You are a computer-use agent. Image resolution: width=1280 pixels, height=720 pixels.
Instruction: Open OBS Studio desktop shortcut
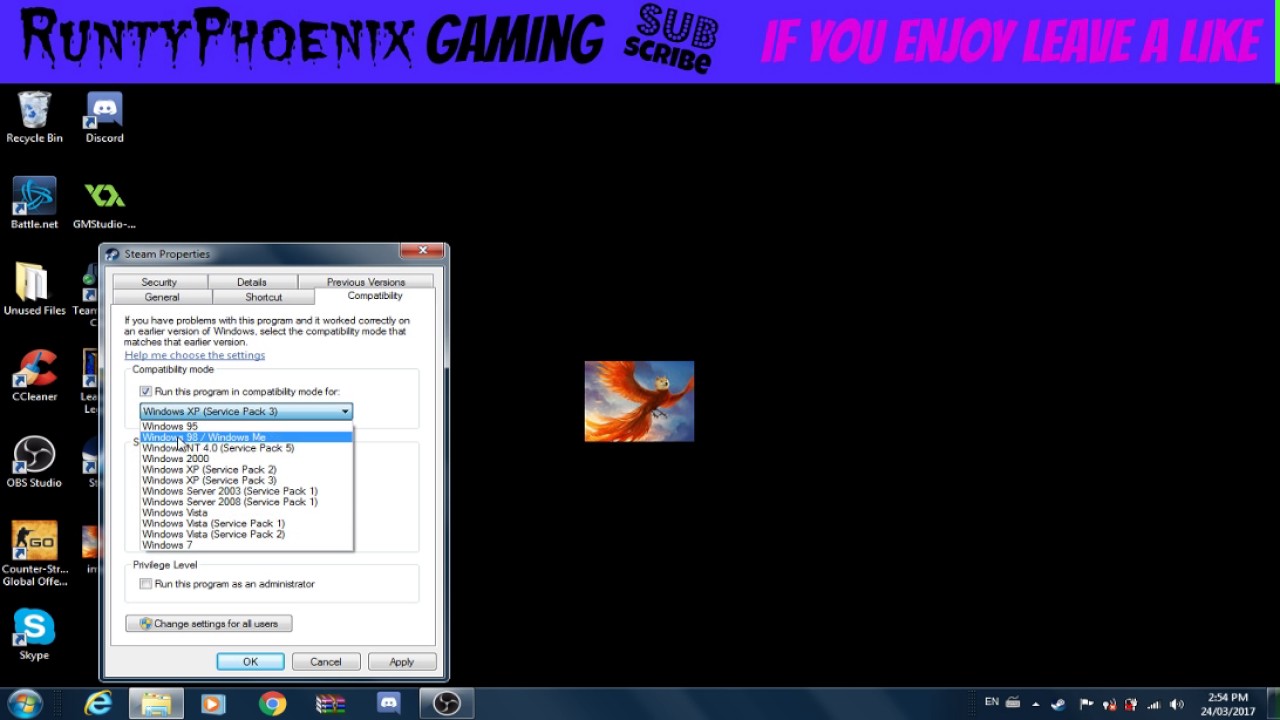click(34, 462)
